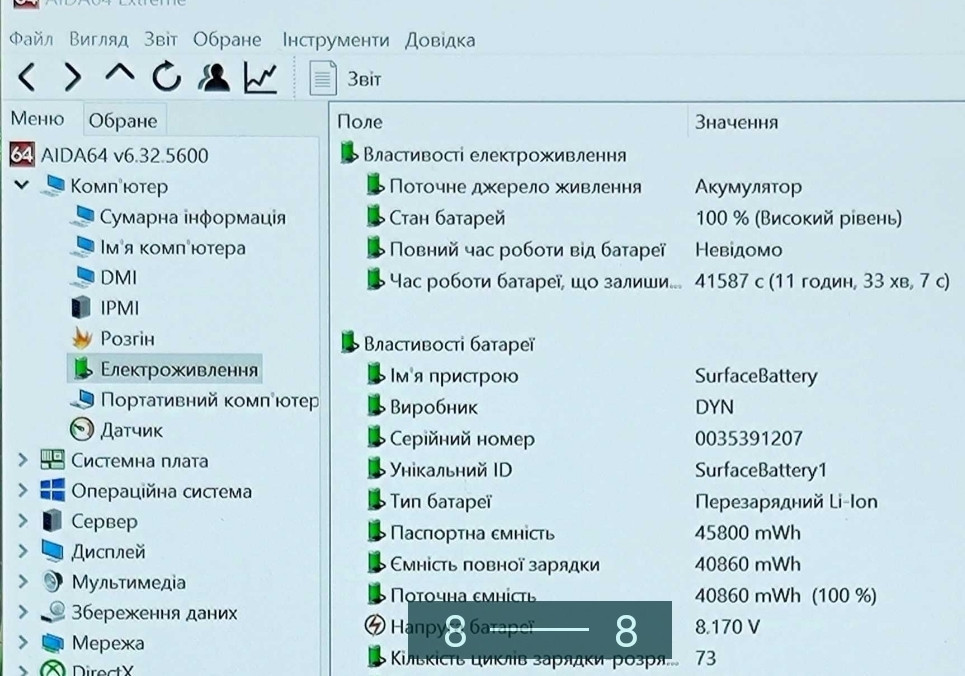Image resolution: width=965 pixels, height=676 pixels.
Task: Expand the Операційна система node
Action: pos(22,492)
